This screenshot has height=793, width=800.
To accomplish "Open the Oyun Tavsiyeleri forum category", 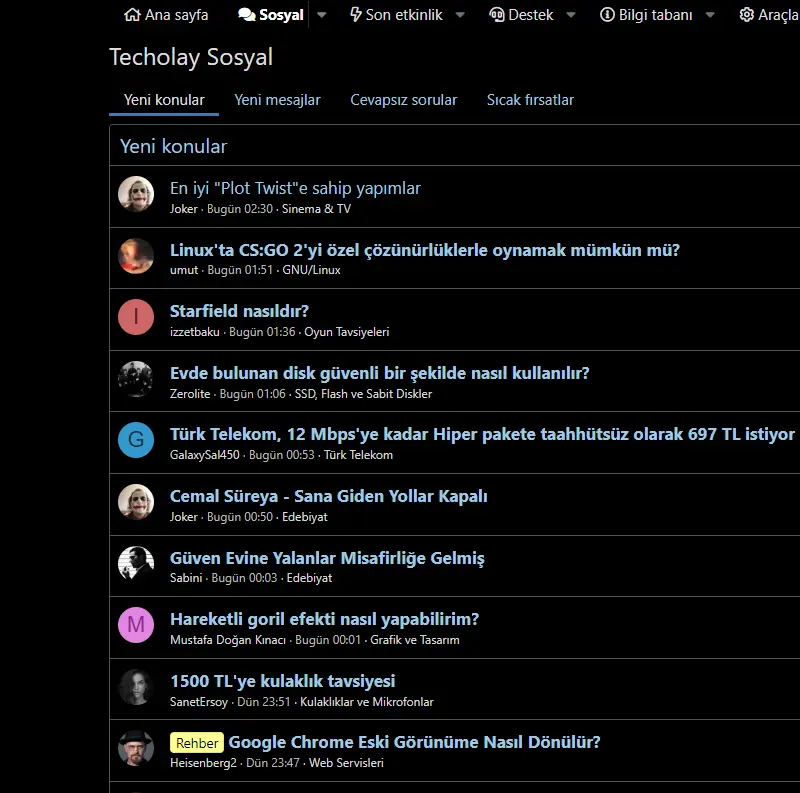I will [x=346, y=332].
